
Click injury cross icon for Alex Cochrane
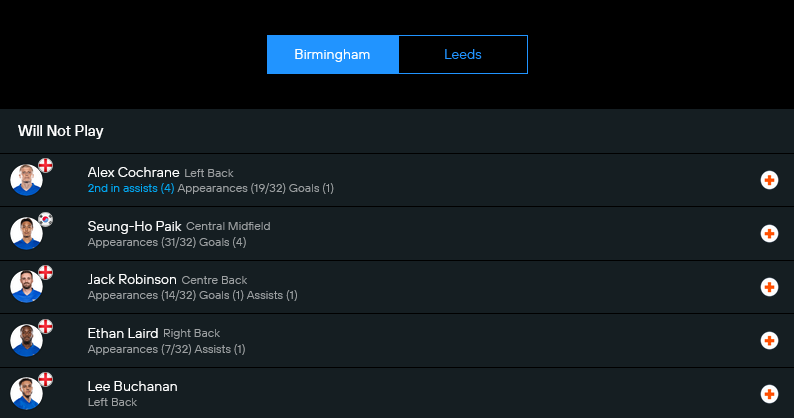tap(769, 180)
